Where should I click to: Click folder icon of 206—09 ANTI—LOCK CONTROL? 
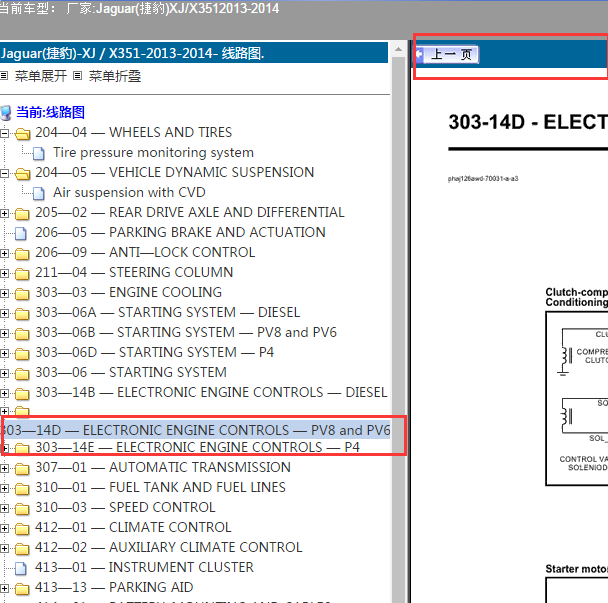pyautogui.click(x=22, y=254)
